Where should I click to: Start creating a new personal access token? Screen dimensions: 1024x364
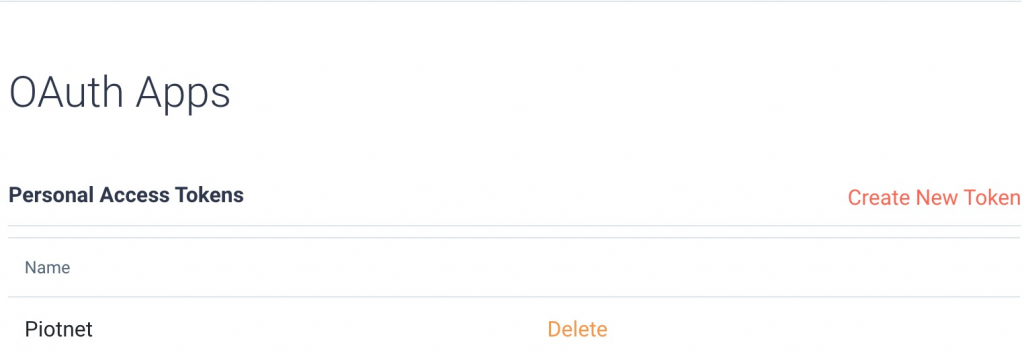934,197
